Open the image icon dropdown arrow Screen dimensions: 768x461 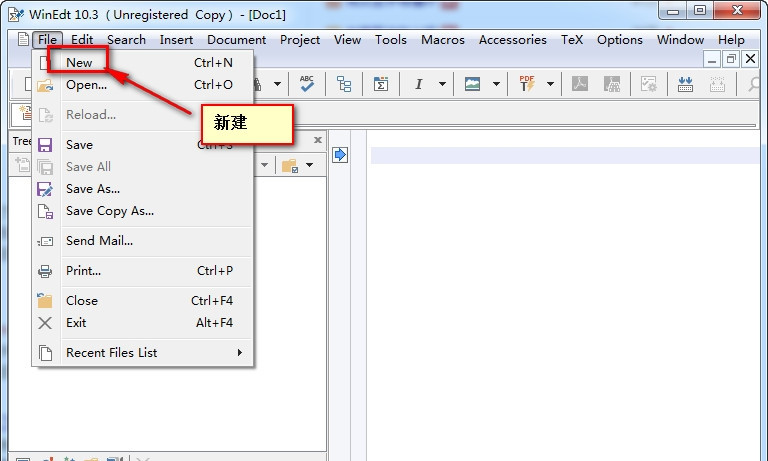pyautogui.click(x=496, y=84)
